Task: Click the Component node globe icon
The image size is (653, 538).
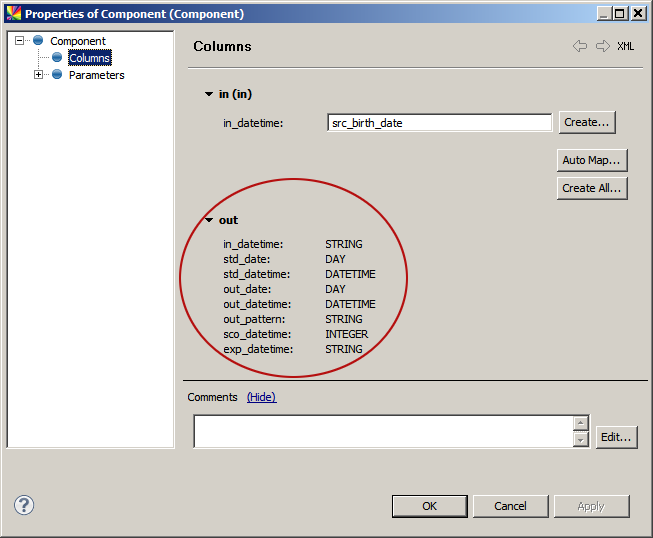Action: [x=38, y=41]
